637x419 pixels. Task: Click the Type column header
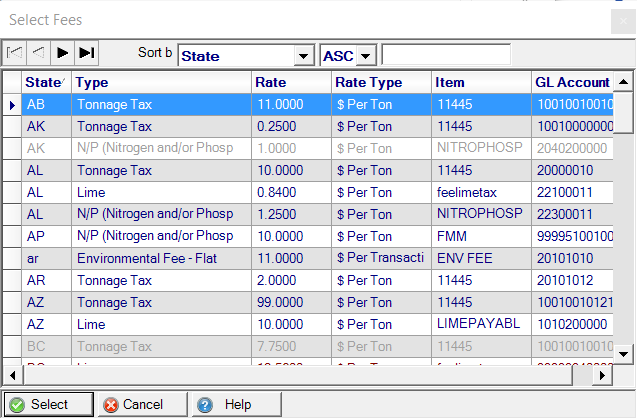tap(160, 82)
